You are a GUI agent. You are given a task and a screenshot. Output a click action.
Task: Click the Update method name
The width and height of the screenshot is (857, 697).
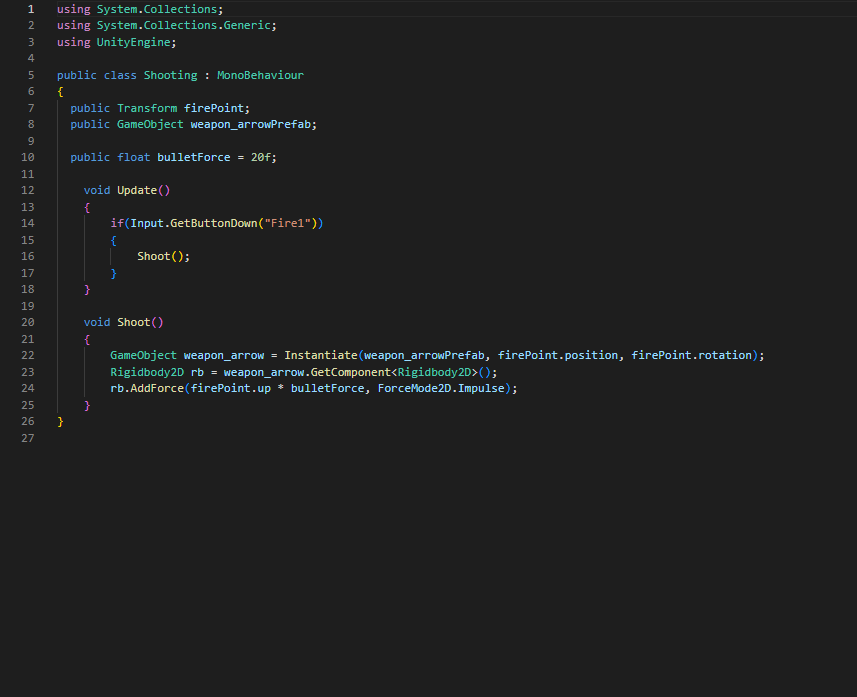(x=137, y=190)
